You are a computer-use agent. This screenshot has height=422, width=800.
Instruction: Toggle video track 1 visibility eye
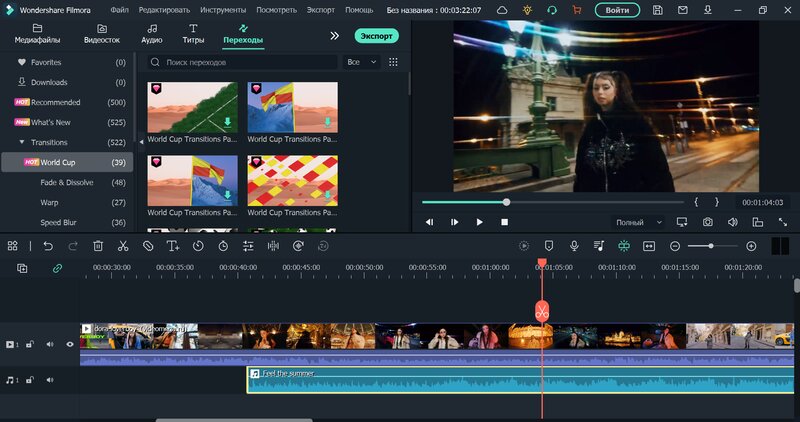point(70,344)
